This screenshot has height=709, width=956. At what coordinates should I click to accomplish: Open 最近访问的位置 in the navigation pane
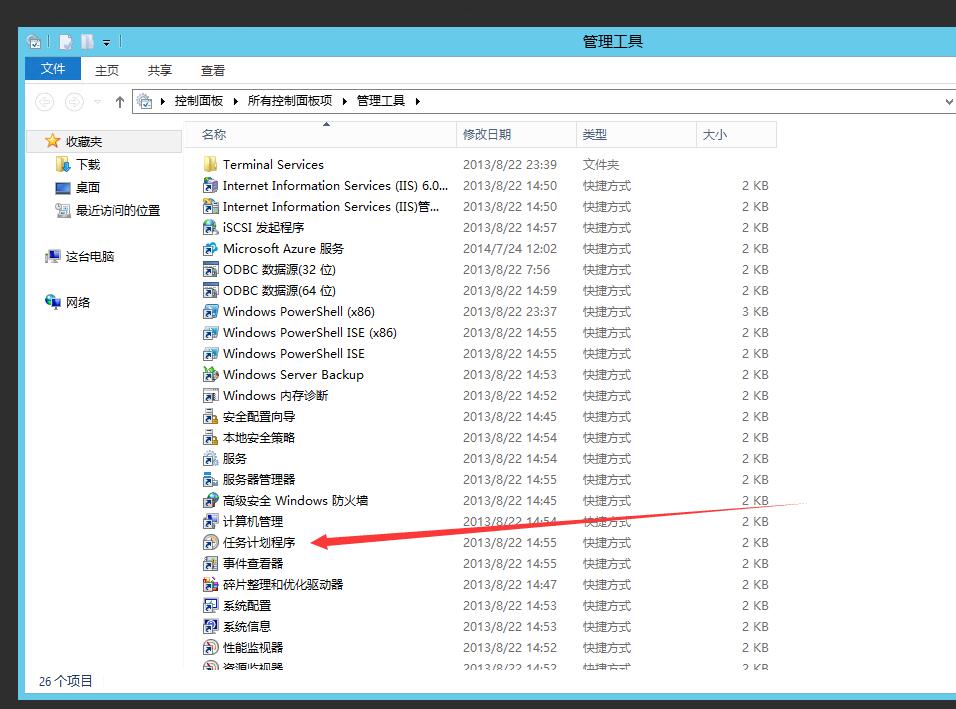[118, 210]
